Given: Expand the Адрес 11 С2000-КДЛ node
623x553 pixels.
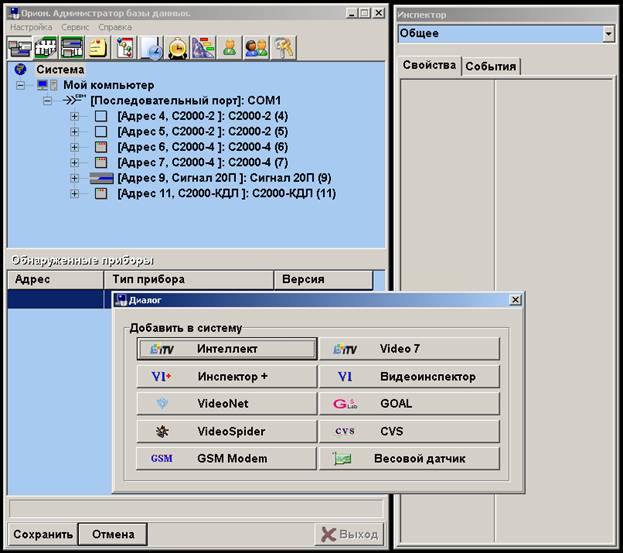Looking at the screenshot, I should coord(75,194).
